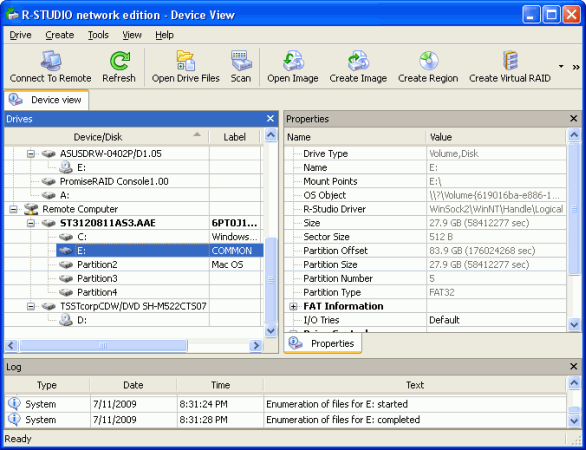Expand the FAT Information property group
Viewport: 586px width, 450px height.
(293, 306)
